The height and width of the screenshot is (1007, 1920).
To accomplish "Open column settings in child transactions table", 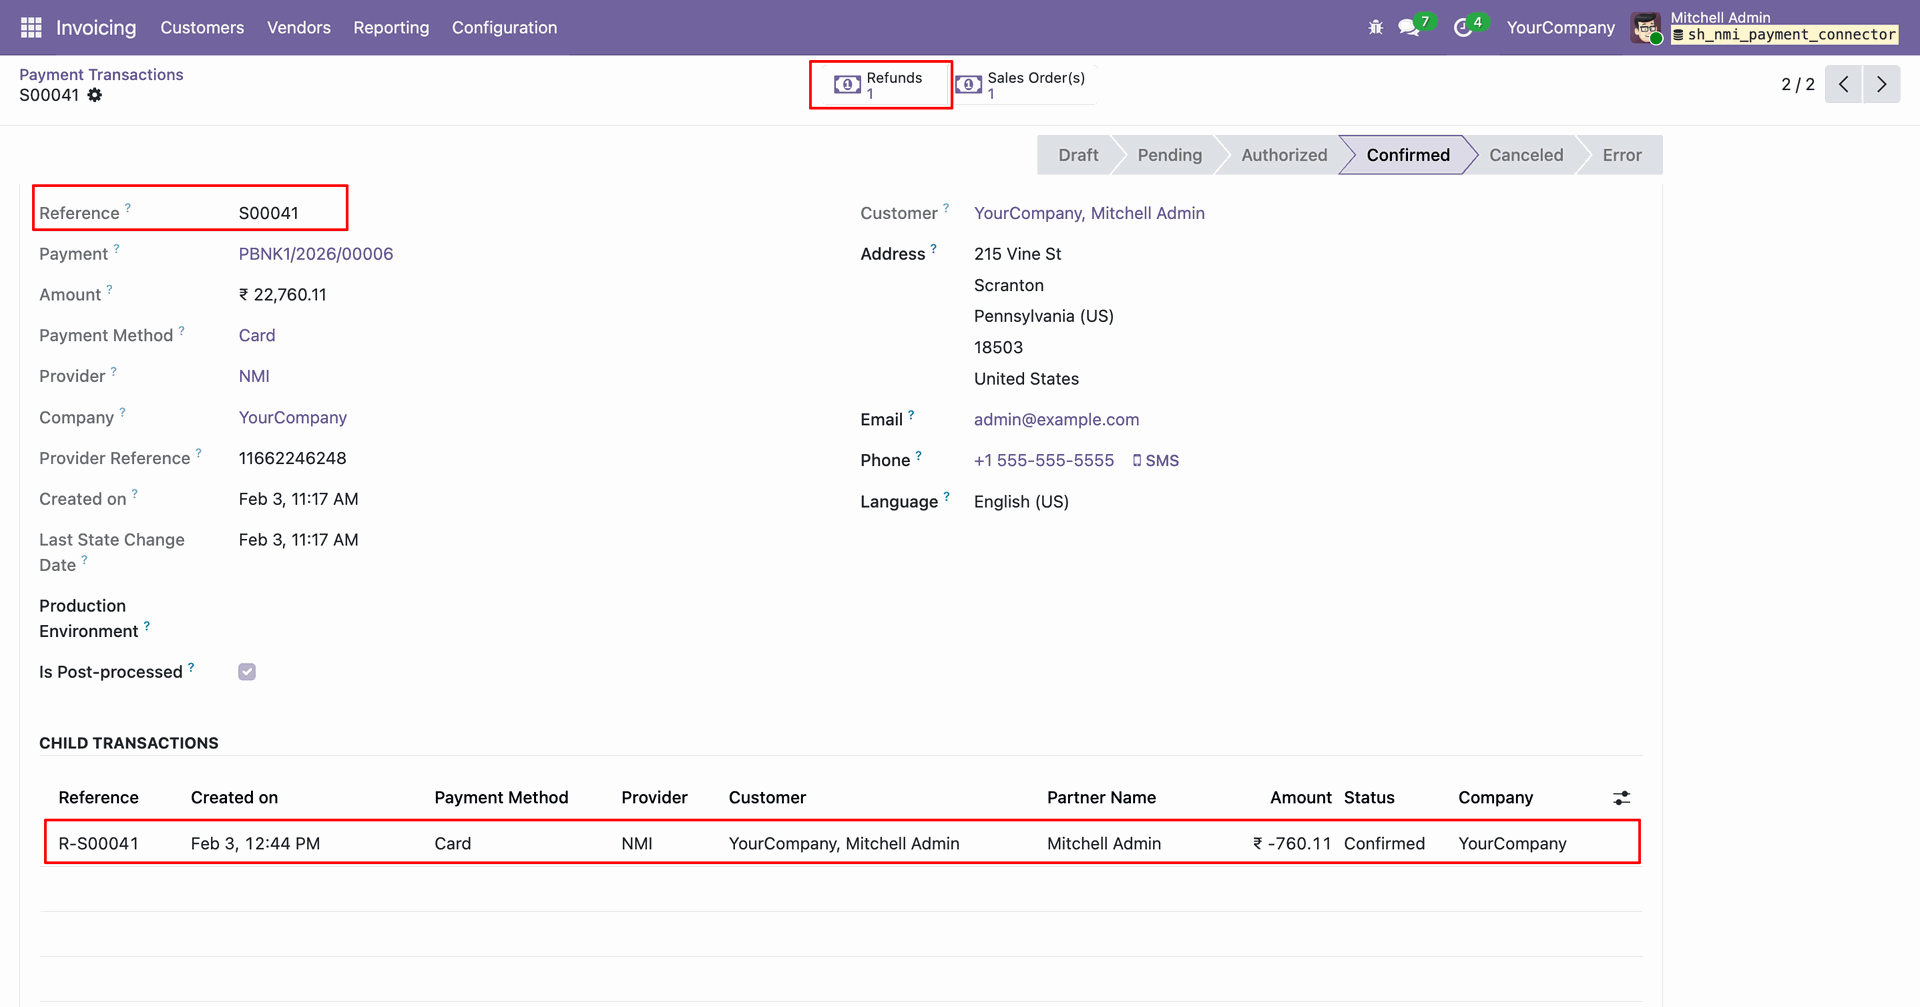I will point(1621,798).
